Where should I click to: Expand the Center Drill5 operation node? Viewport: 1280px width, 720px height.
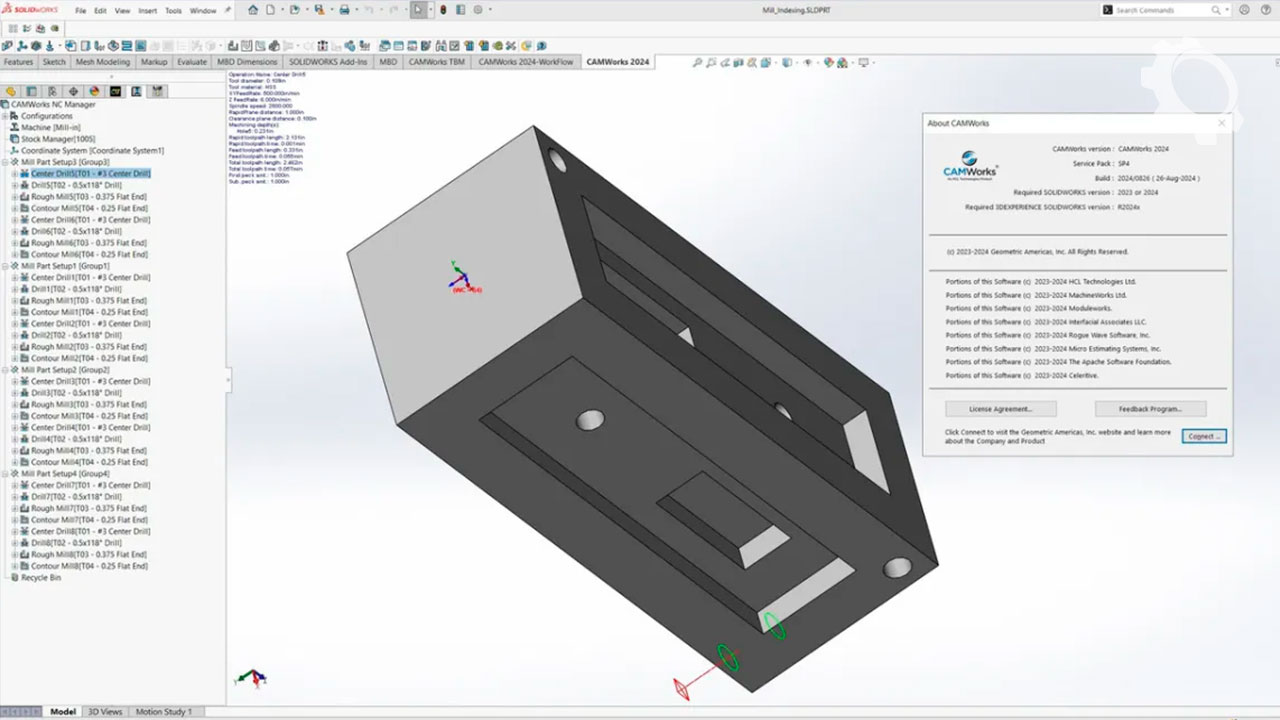pyautogui.click(x=15, y=174)
